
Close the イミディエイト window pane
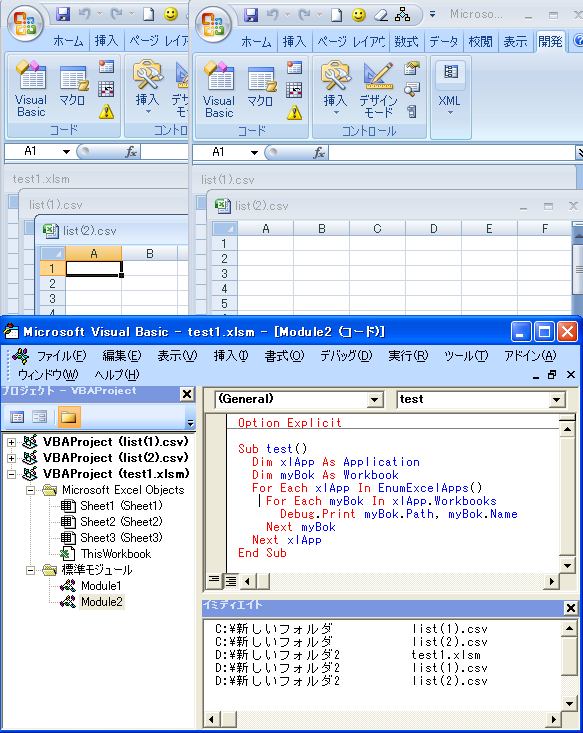coord(571,608)
